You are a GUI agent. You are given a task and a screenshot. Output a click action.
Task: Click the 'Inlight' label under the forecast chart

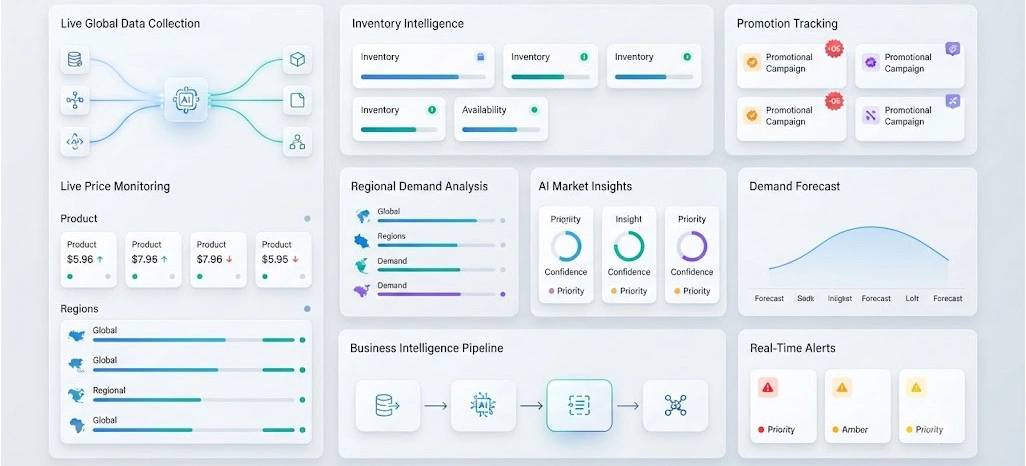pyautogui.click(x=840, y=298)
